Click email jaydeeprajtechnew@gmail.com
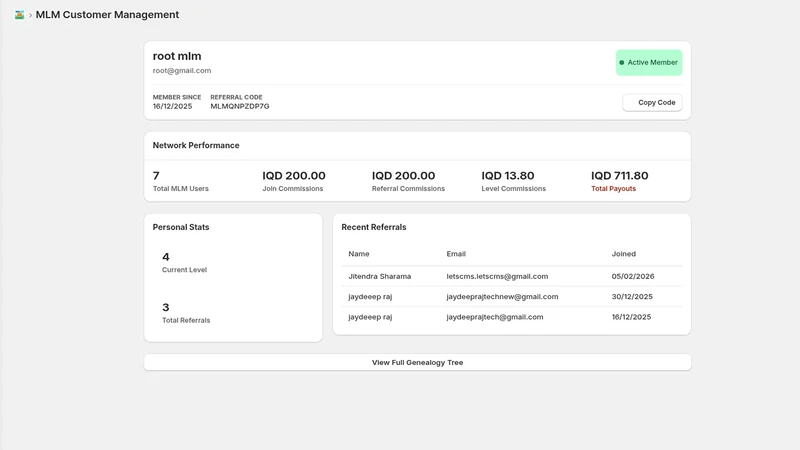 click(502, 296)
